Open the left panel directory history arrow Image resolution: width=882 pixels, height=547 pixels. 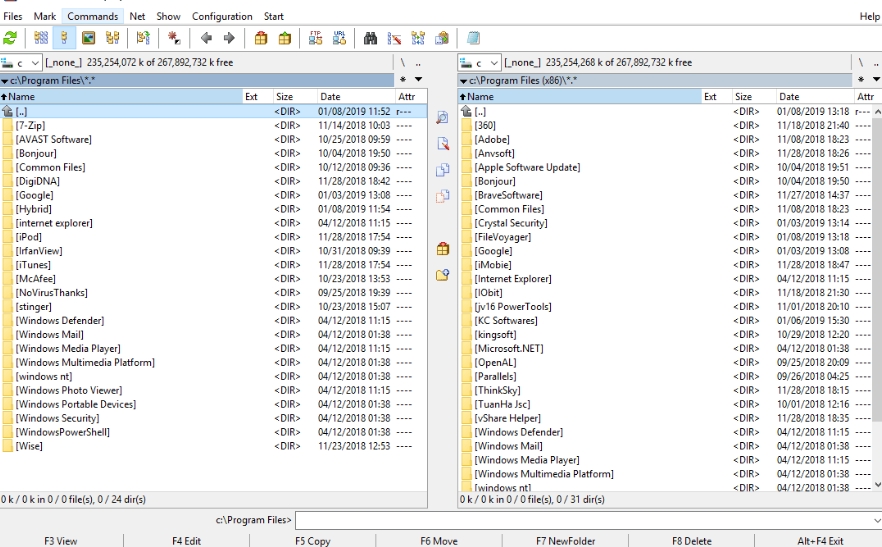418,79
